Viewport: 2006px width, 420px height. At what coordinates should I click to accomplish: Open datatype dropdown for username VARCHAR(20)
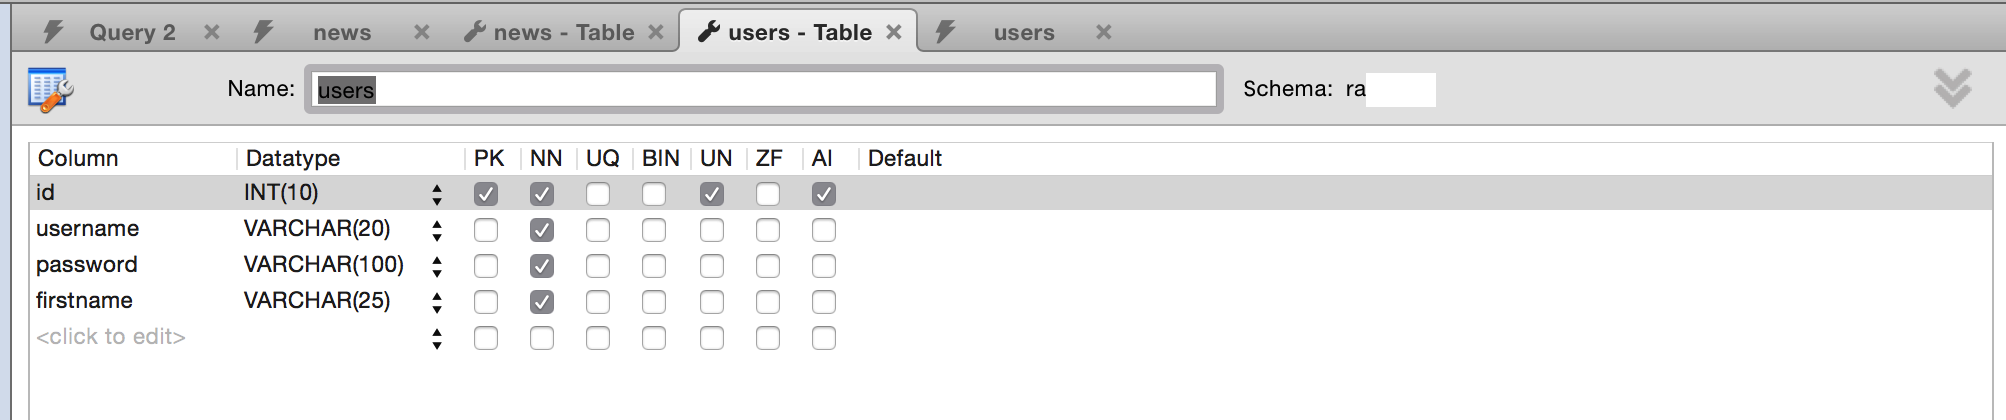click(437, 230)
